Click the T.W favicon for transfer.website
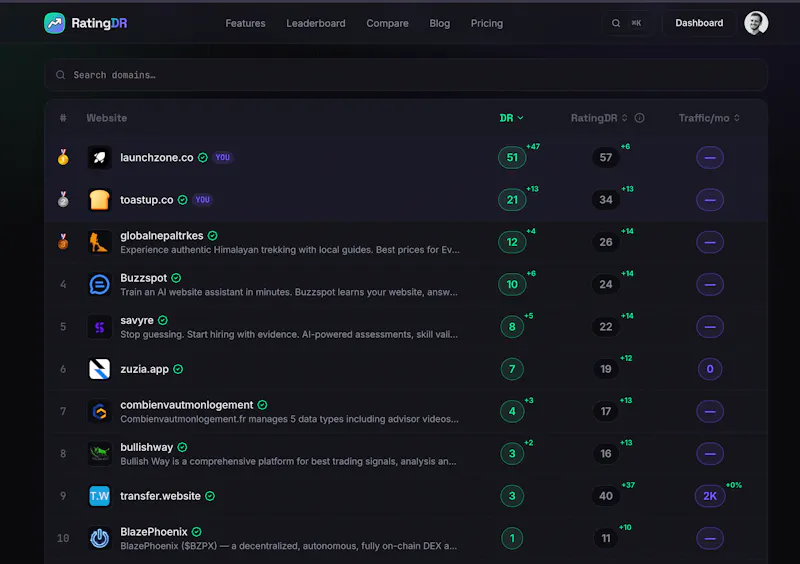This screenshot has height=564, width=800. pos(99,496)
